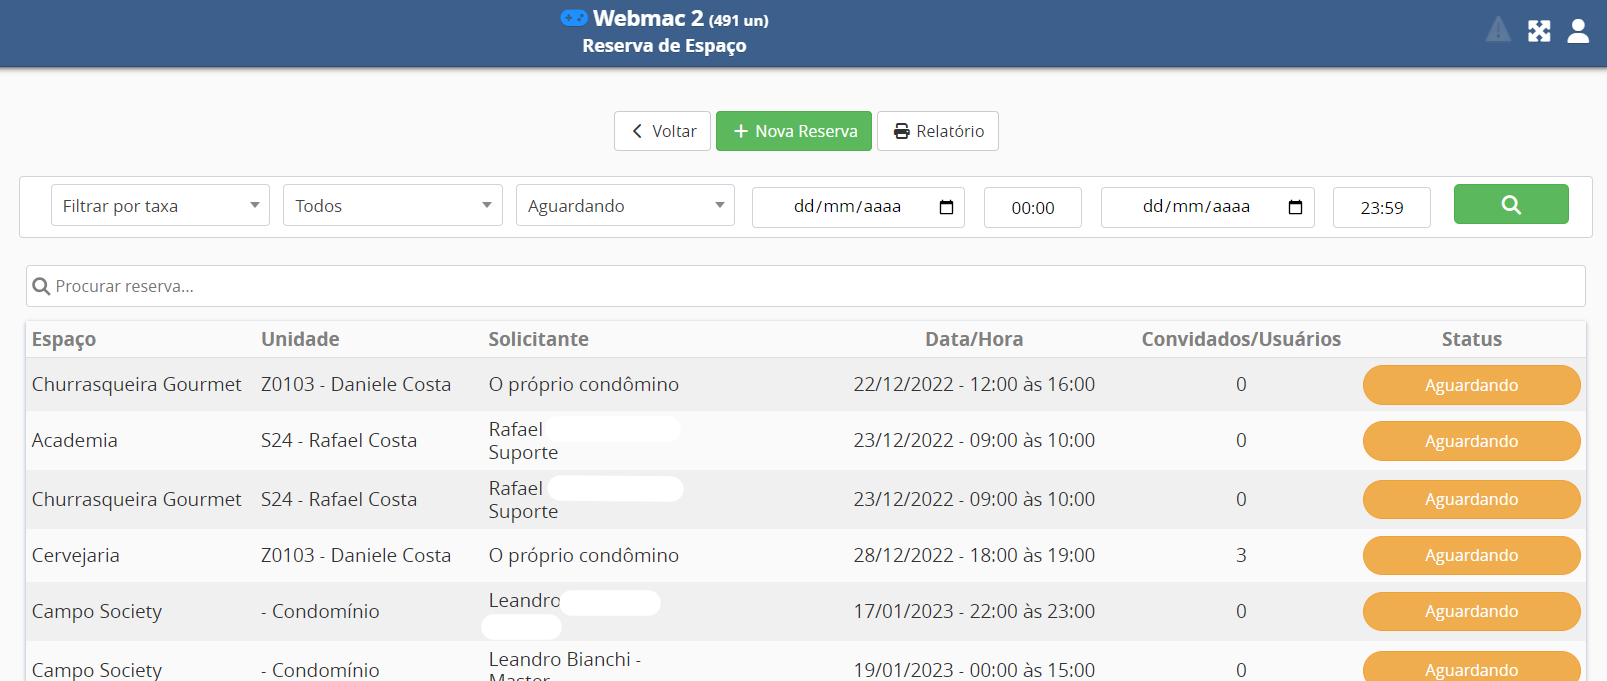Open the user profile icon
This screenshot has width=1607, height=681.
pyautogui.click(x=1578, y=31)
